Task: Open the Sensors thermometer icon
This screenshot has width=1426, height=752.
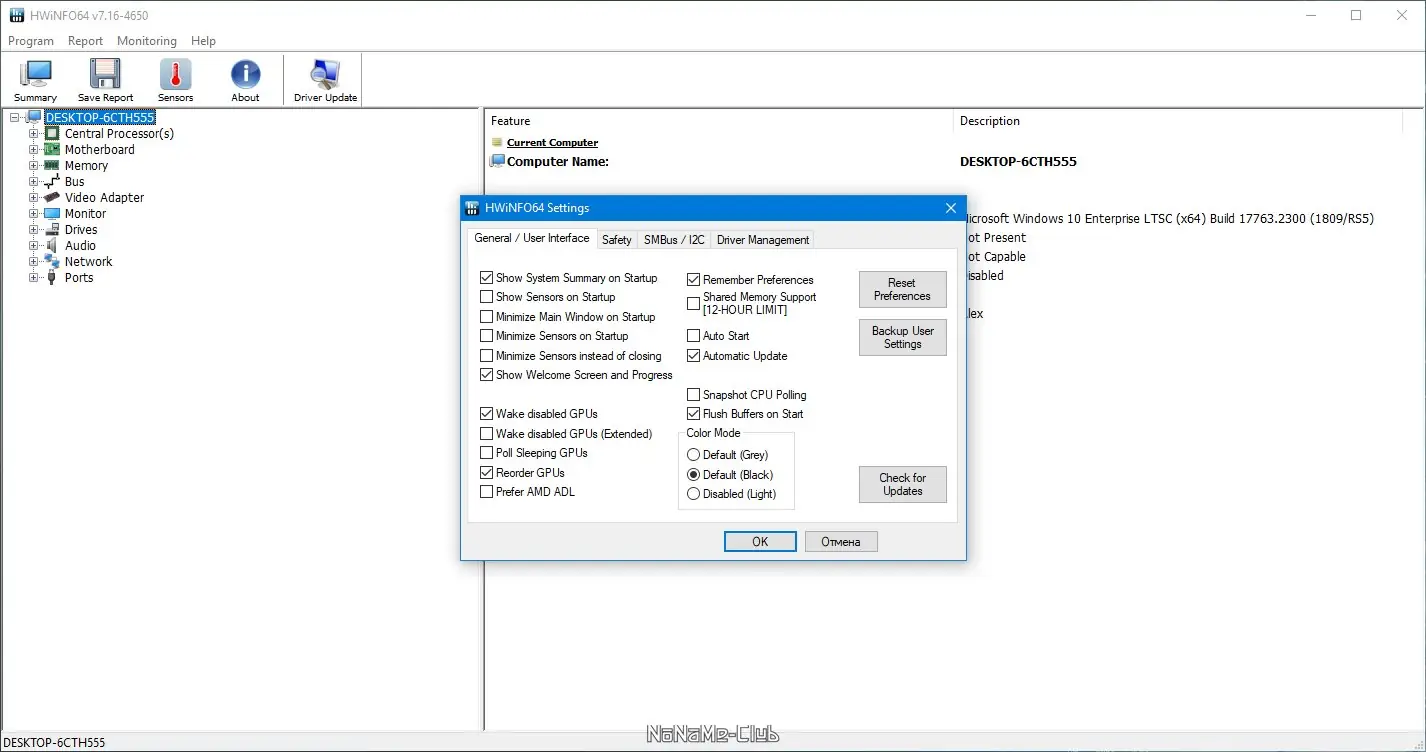Action: point(175,74)
